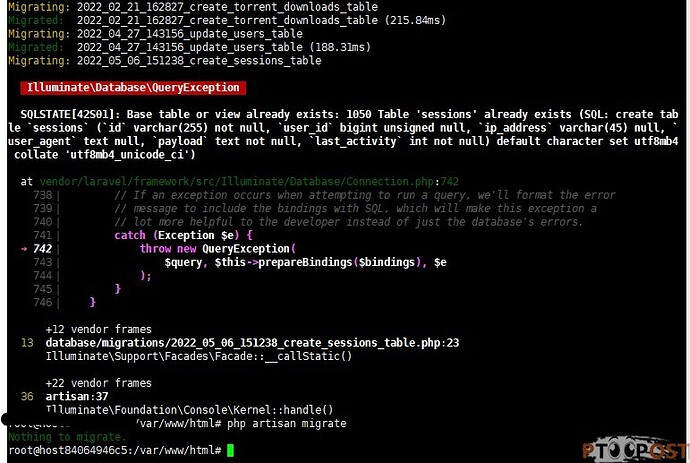Click the green 'Nothing to migrate.' message
Screen dimensions: 690x463
67,437
